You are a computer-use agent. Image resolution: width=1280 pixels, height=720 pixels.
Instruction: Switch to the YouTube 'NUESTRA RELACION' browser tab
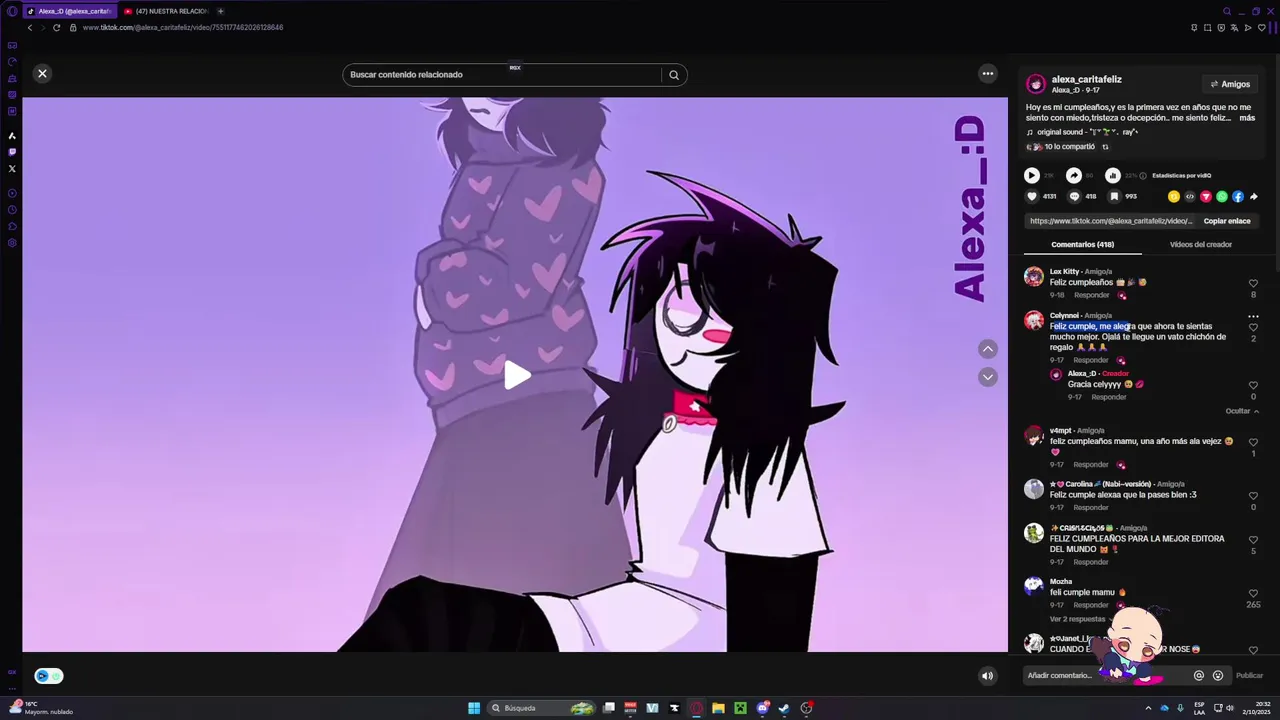click(166, 11)
